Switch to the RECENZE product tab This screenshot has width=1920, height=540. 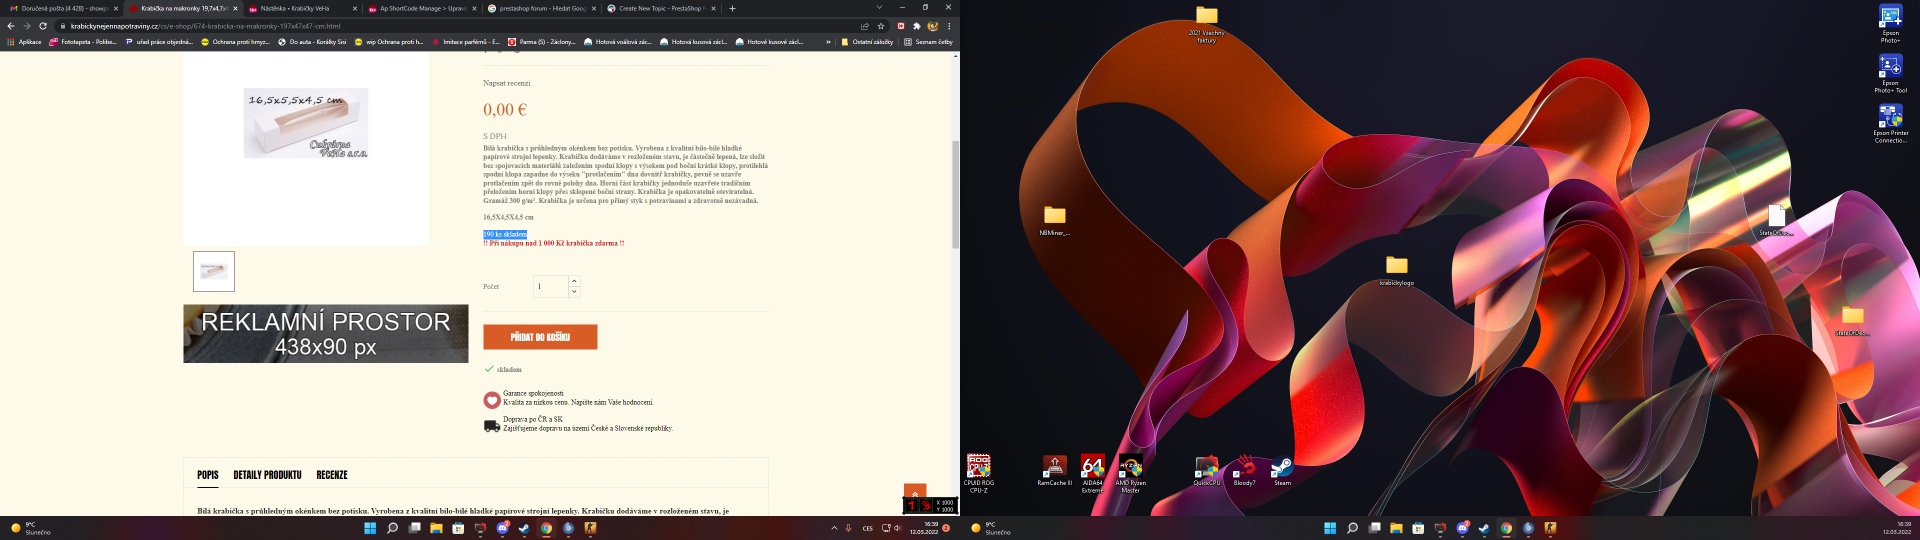pyautogui.click(x=332, y=475)
